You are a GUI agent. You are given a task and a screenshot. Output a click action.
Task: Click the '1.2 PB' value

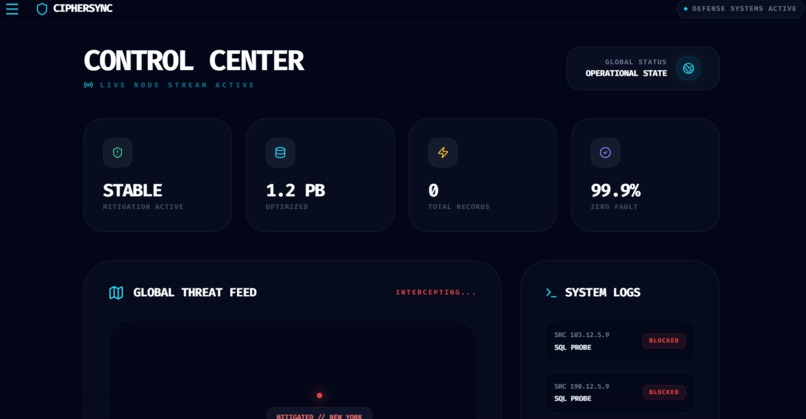click(296, 191)
